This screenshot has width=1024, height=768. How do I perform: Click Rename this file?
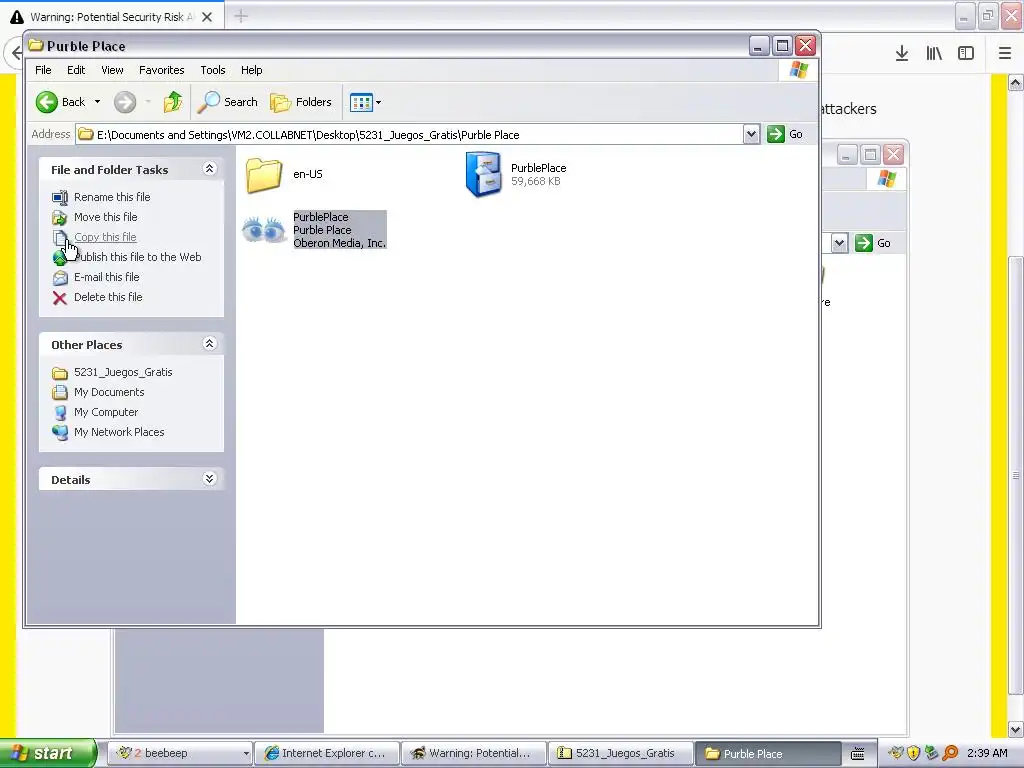(x=112, y=197)
